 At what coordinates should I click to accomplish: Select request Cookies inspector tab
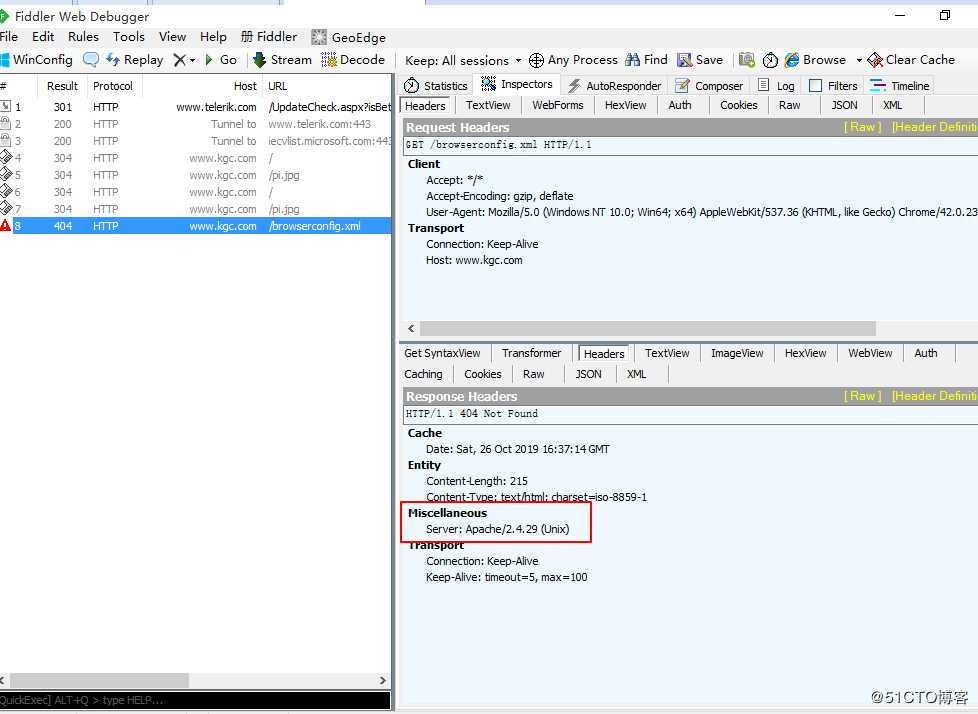tap(738, 105)
